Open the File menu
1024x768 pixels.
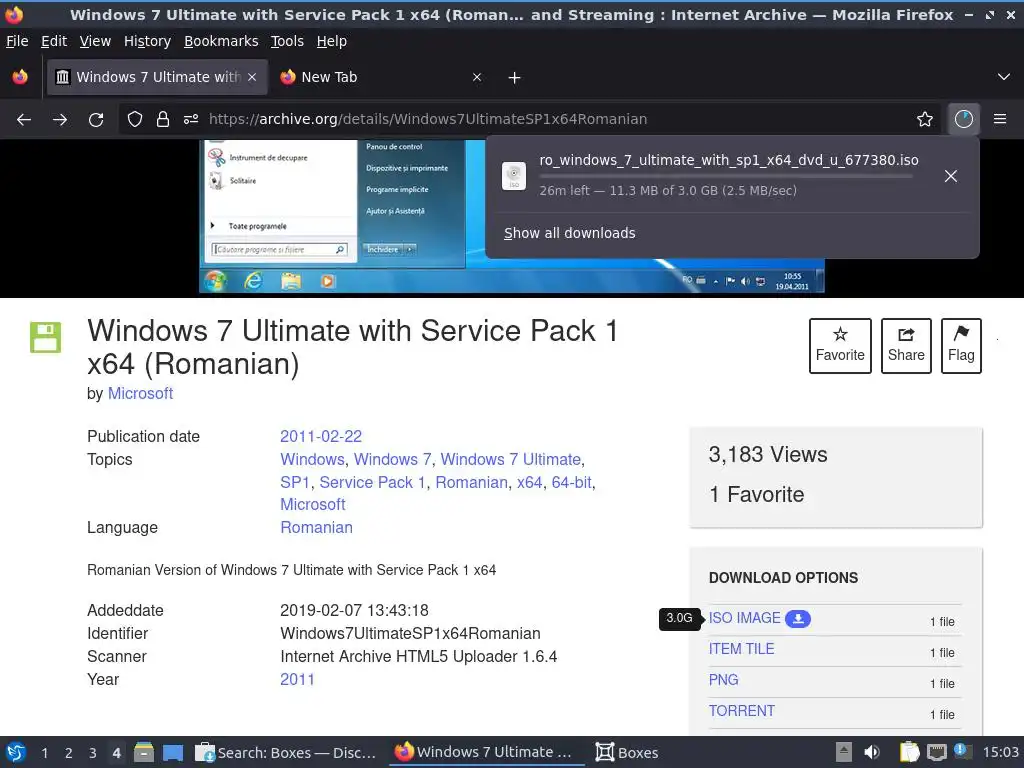17,41
